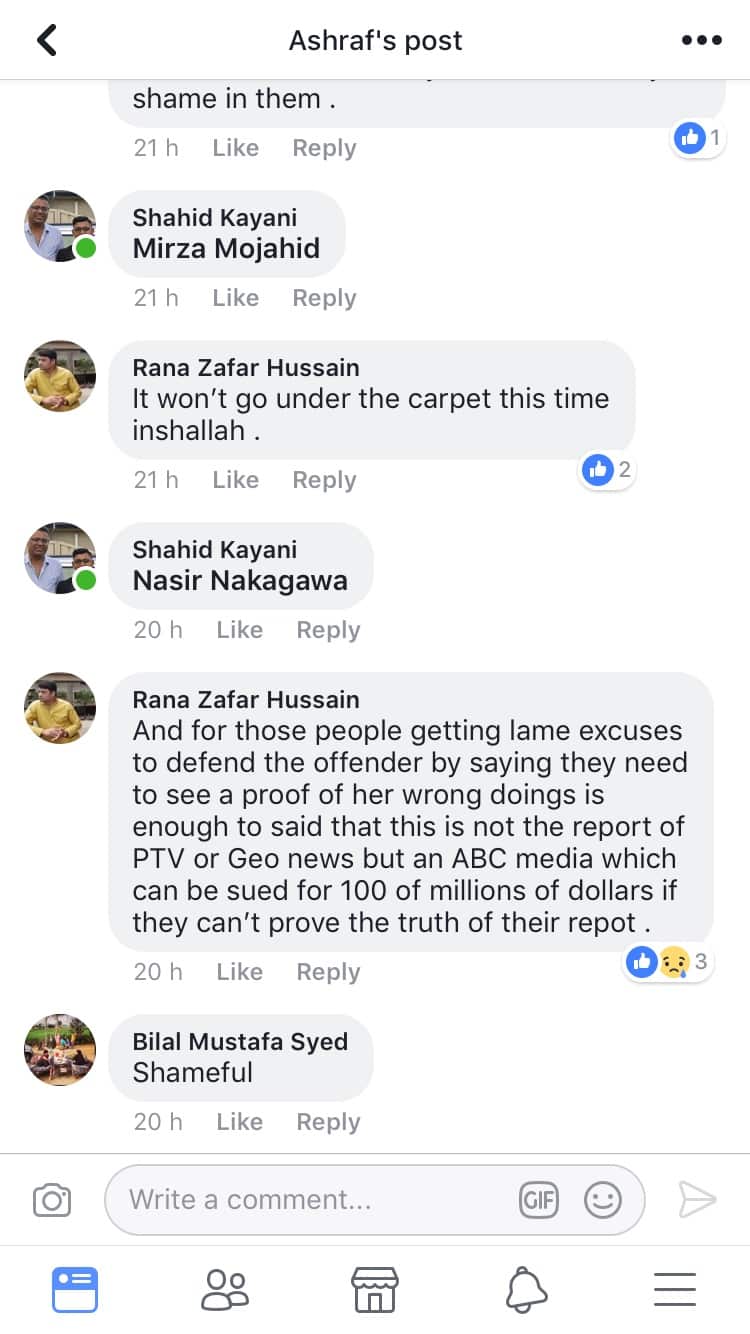Like Bilal Mustafa Syed's "Shameful" comment
Viewport: 750px width, 1334px height.
239,1122
